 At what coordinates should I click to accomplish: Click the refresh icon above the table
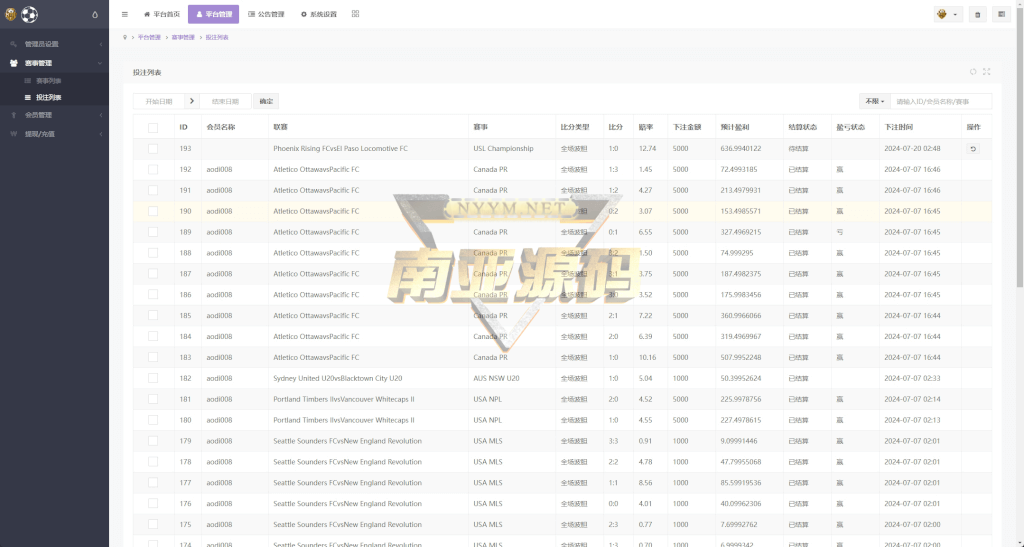(x=973, y=72)
